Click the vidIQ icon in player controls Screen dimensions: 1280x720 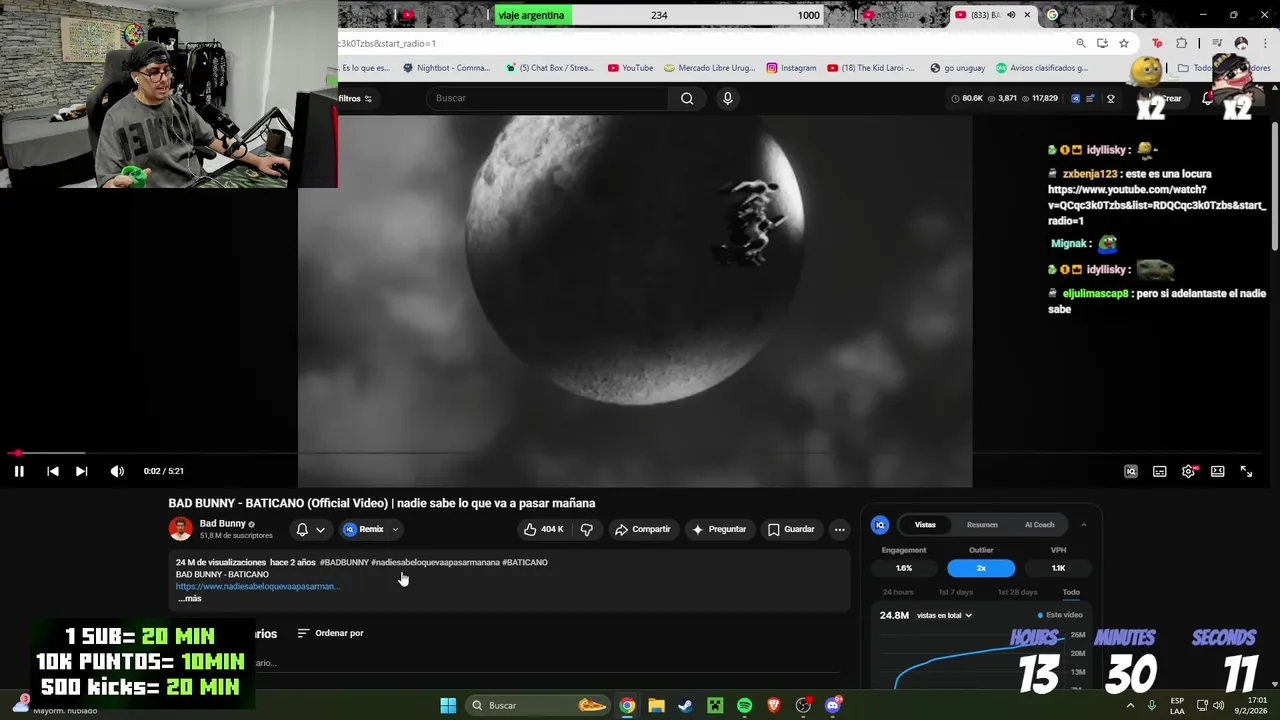point(1131,471)
